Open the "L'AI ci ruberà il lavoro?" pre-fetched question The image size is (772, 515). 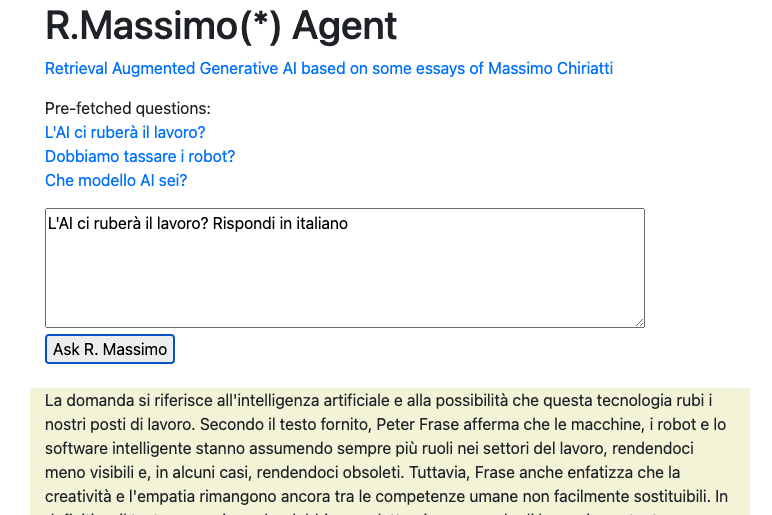(125, 132)
